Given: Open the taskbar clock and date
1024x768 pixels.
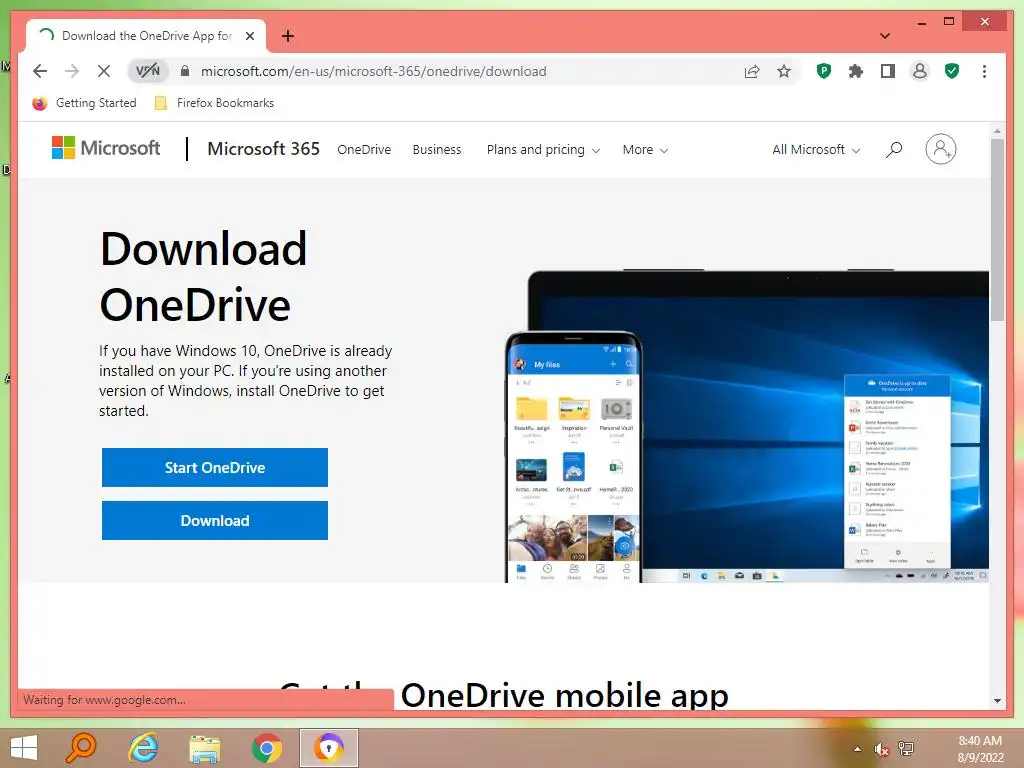Looking at the screenshot, I should (x=980, y=749).
